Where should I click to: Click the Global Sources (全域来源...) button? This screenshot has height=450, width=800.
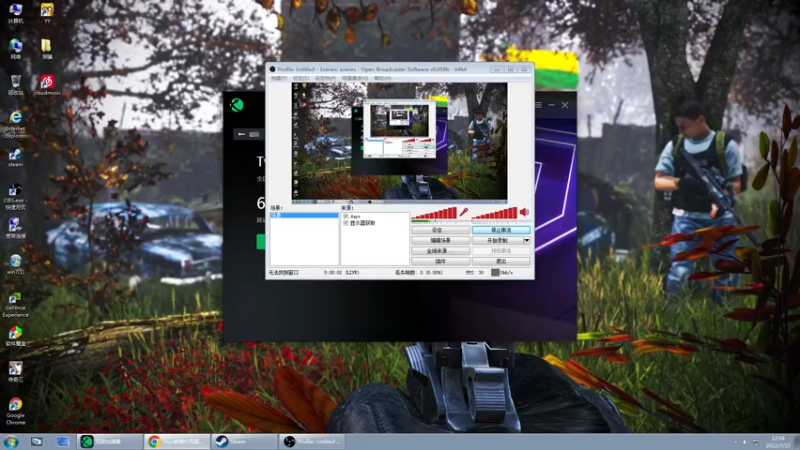pyautogui.click(x=440, y=251)
